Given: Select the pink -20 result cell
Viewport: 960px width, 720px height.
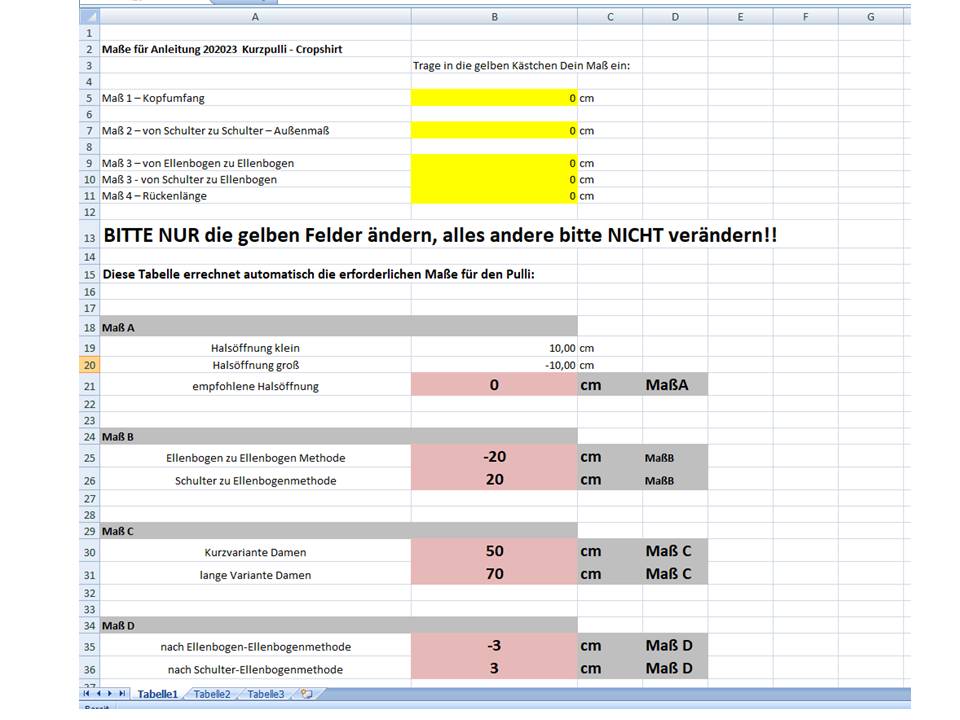Looking at the screenshot, I should pyautogui.click(x=494, y=457).
